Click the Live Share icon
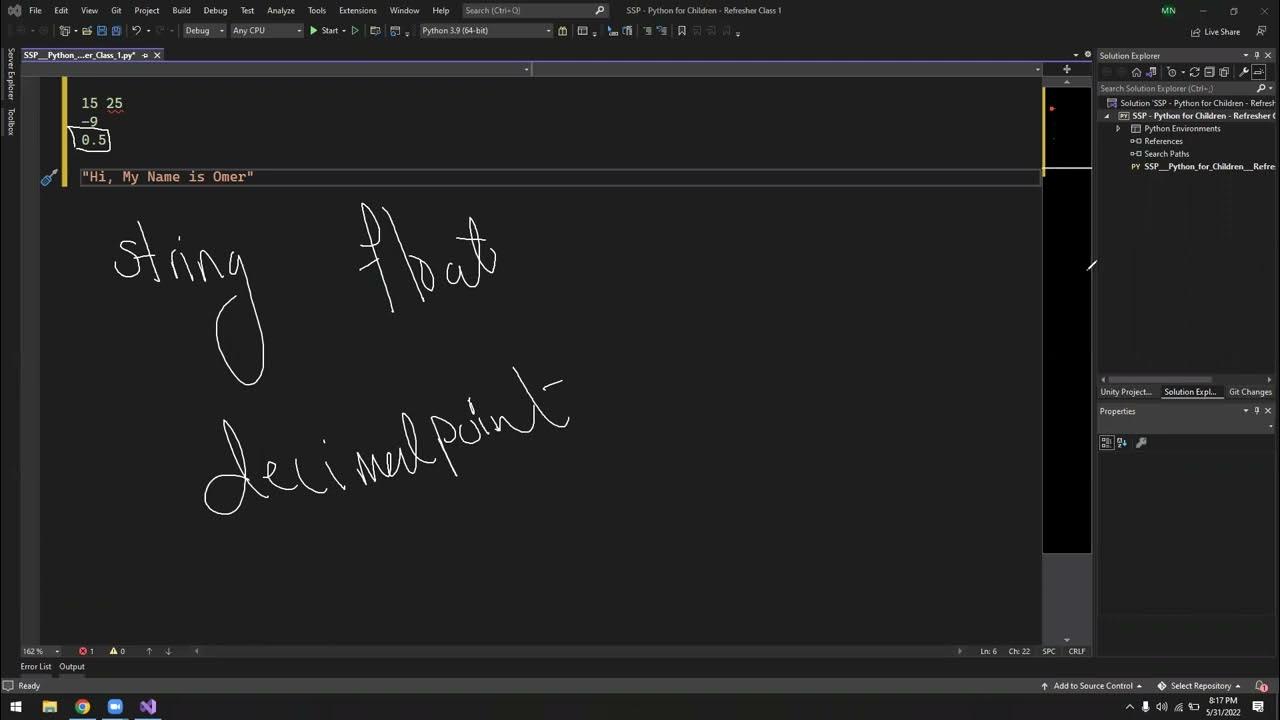The width and height of the screenshot is (1280, 720). click(x=1195, y=32)
